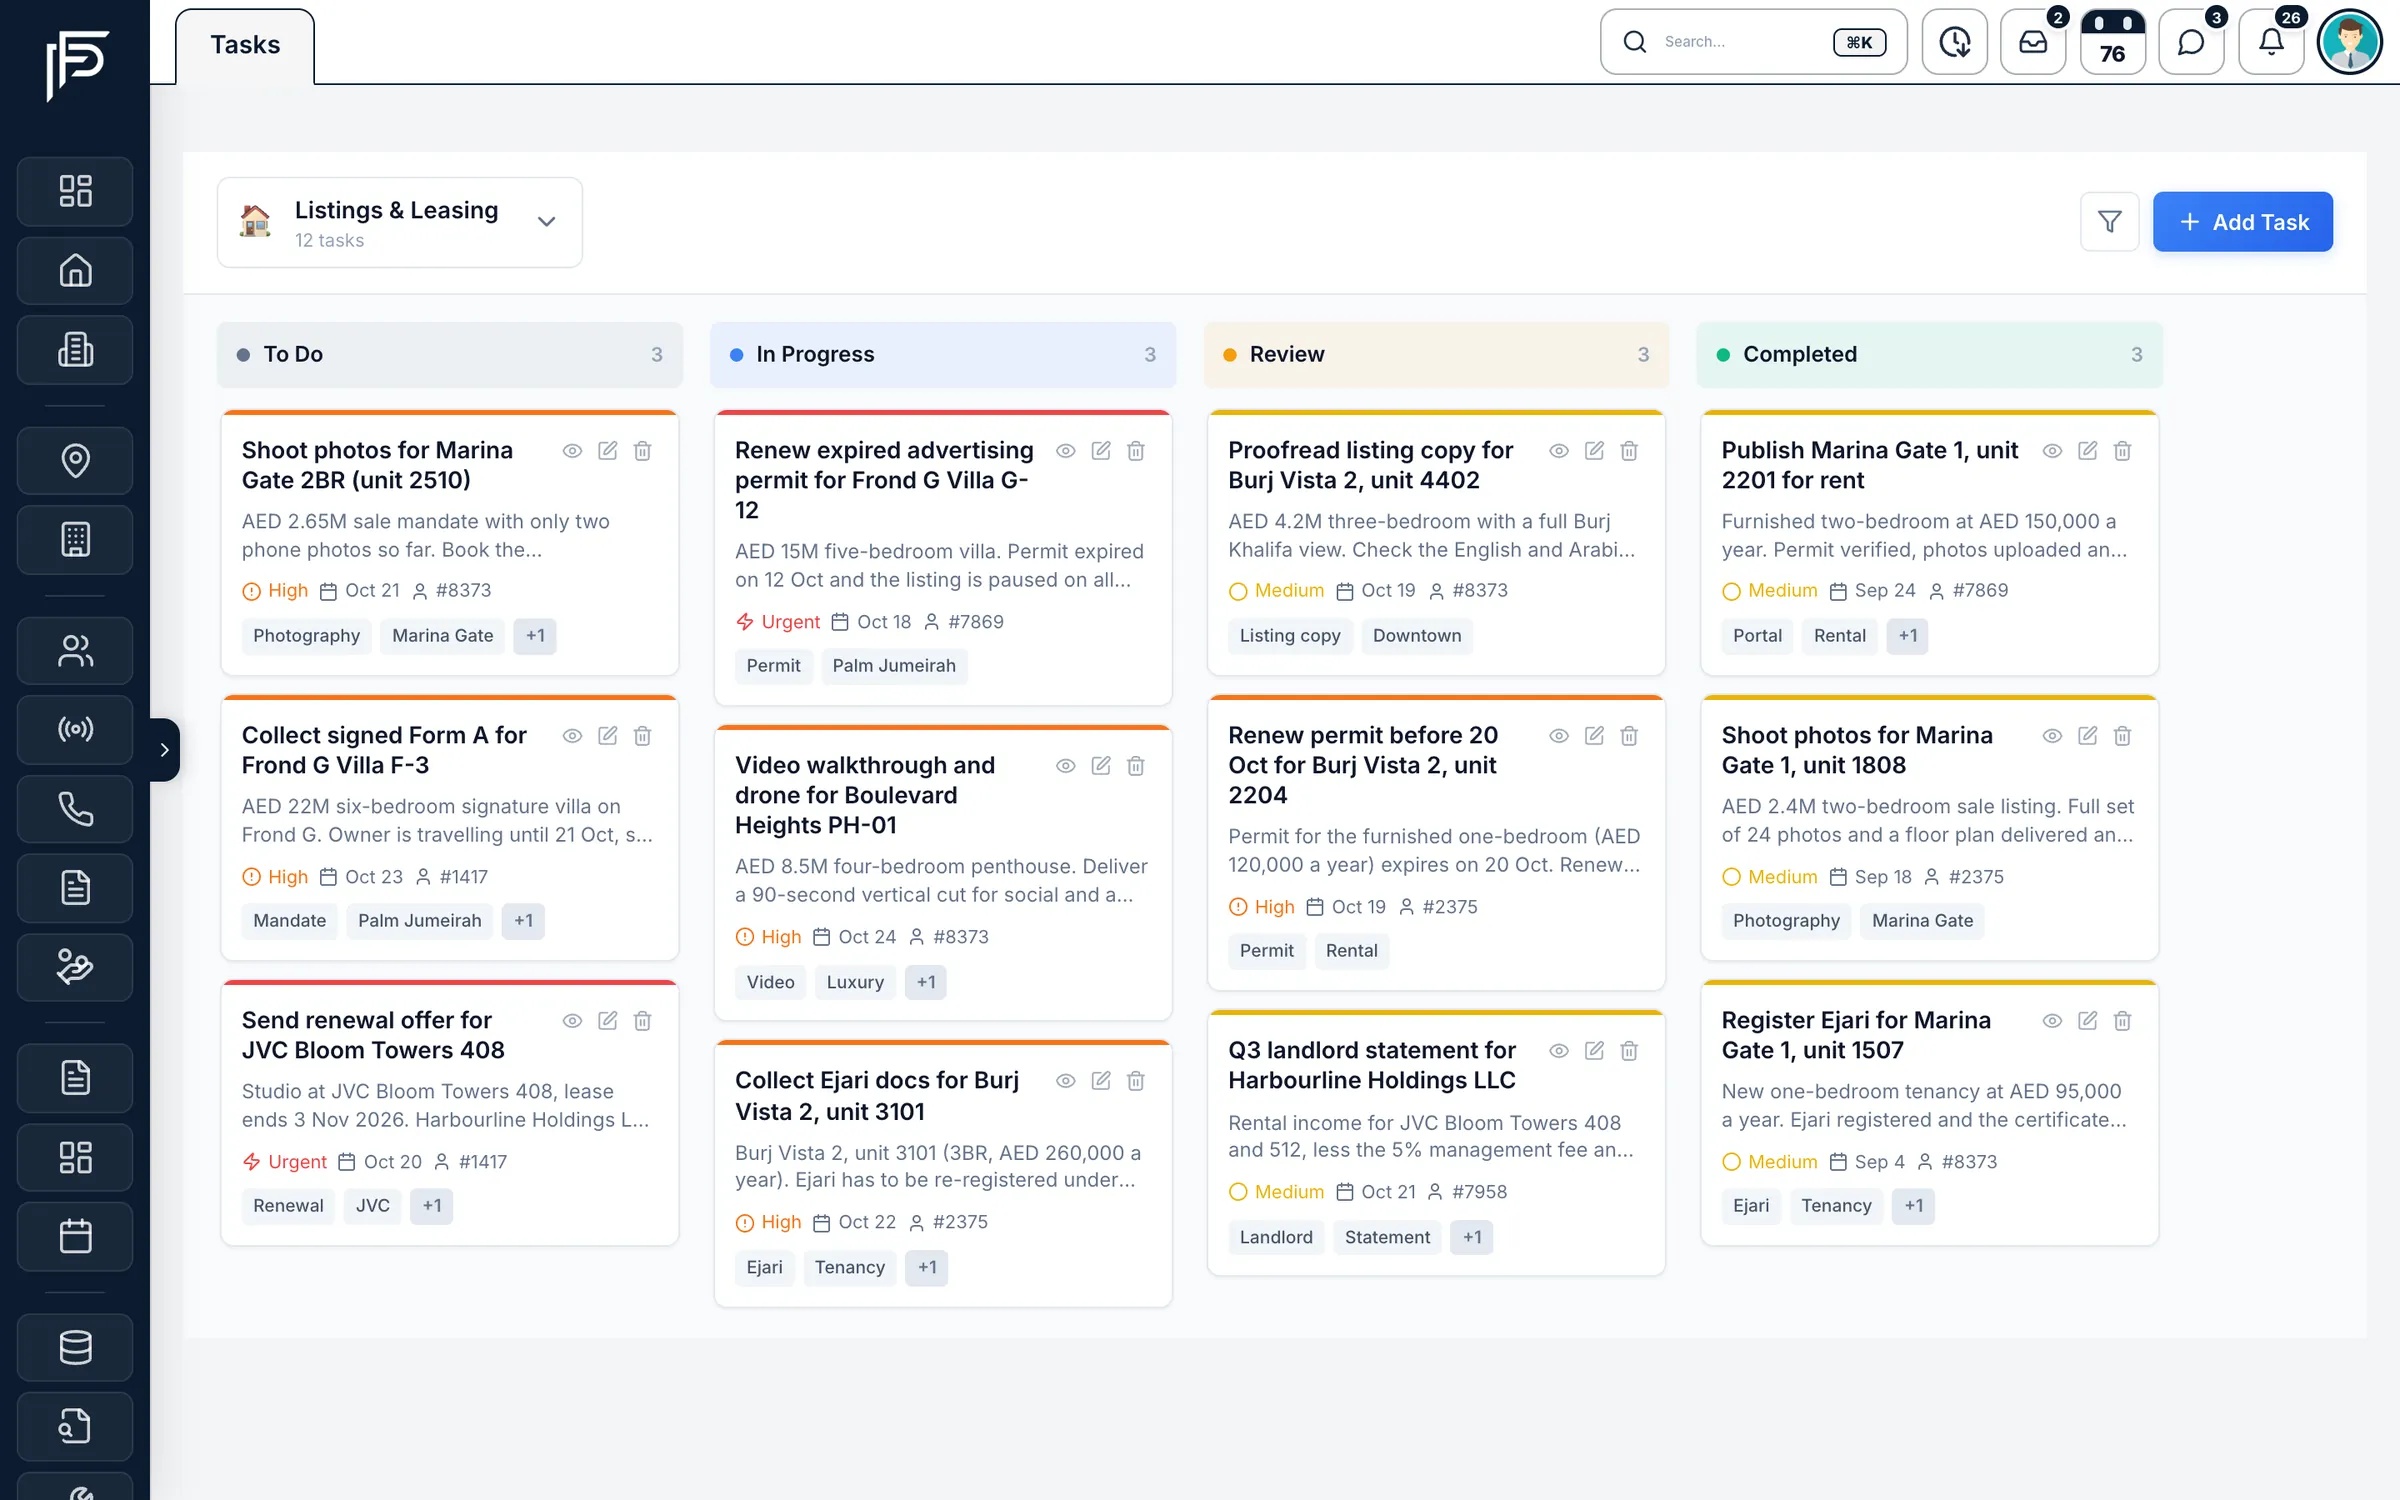Screen dimensions: 2400x1500
Task: Click the To Do column header
Action: 450,354
